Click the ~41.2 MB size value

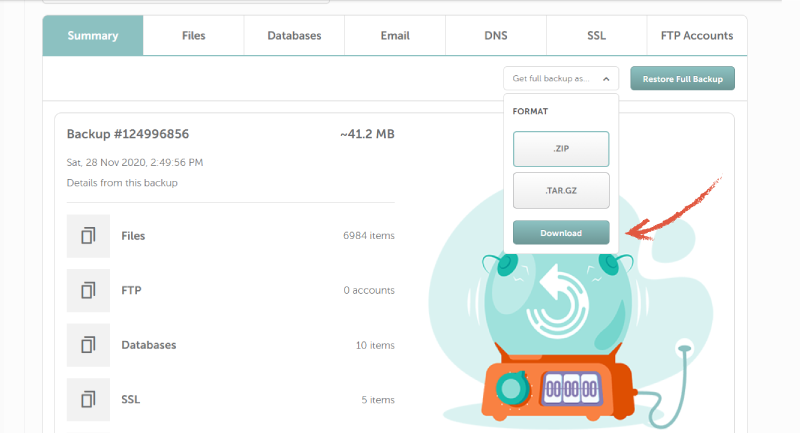pyautogui.click(x=367, y=134)
